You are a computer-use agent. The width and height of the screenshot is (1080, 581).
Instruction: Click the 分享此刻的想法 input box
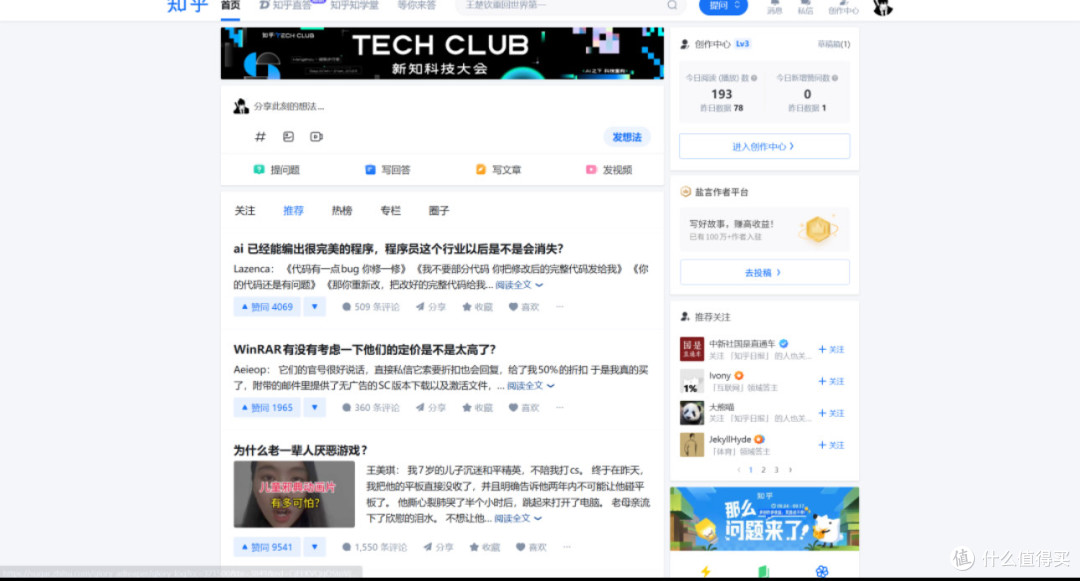pos(289,106)
